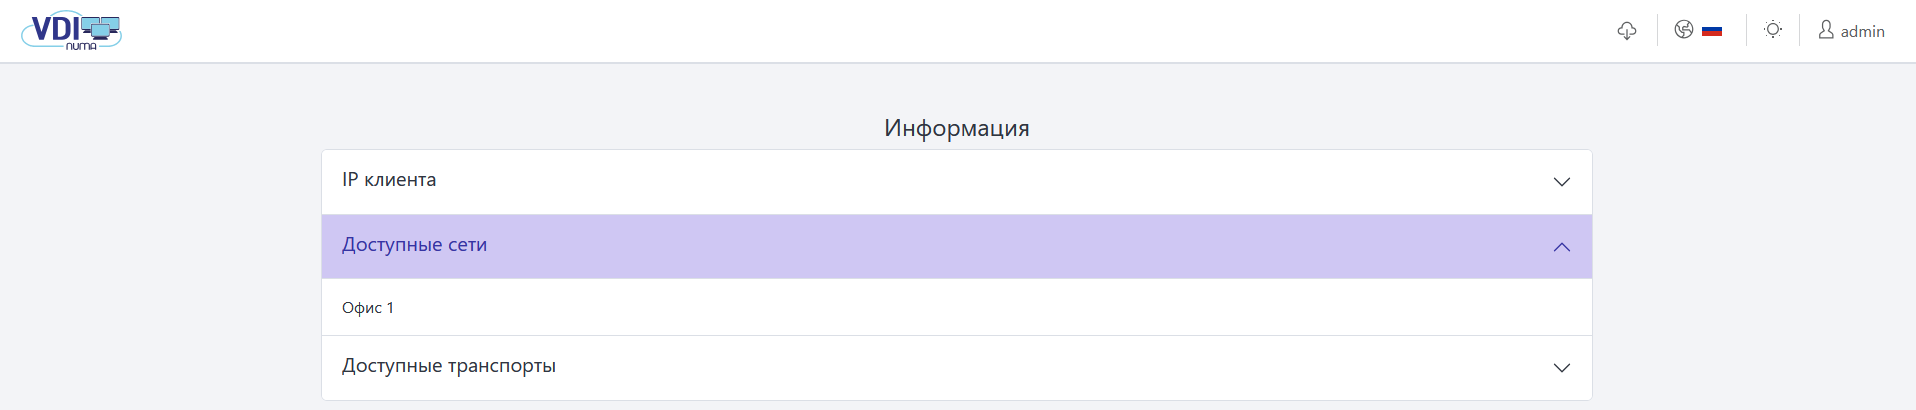Click the up chevron on Доступные сети

coord(1561,247)
